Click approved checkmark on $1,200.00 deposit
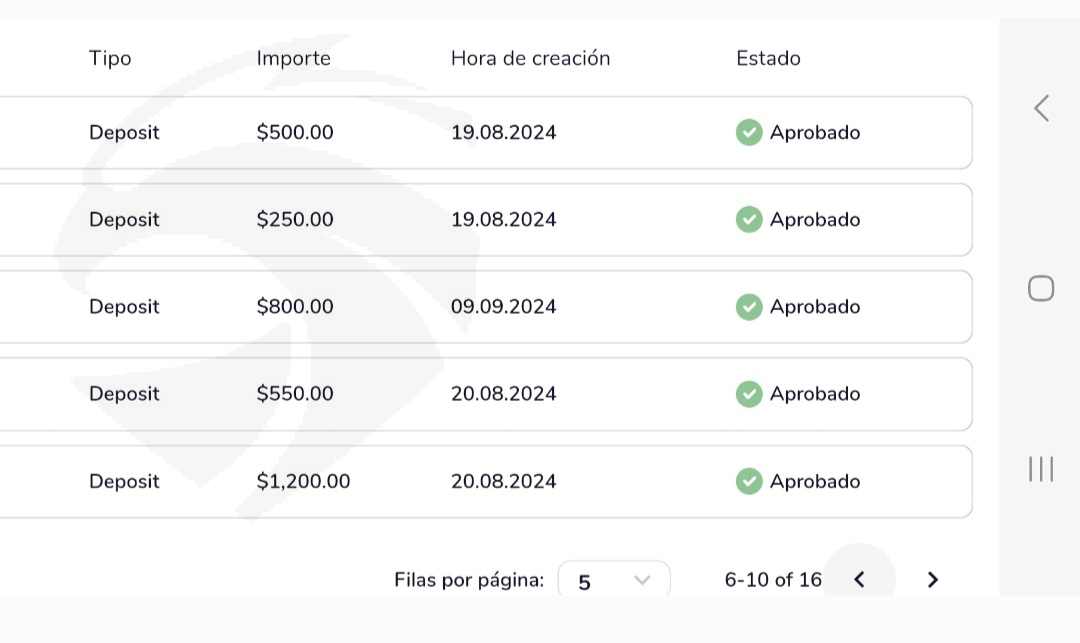This screenshot has width=1080, height=643. pyautogui.click(x=749, y=481)
